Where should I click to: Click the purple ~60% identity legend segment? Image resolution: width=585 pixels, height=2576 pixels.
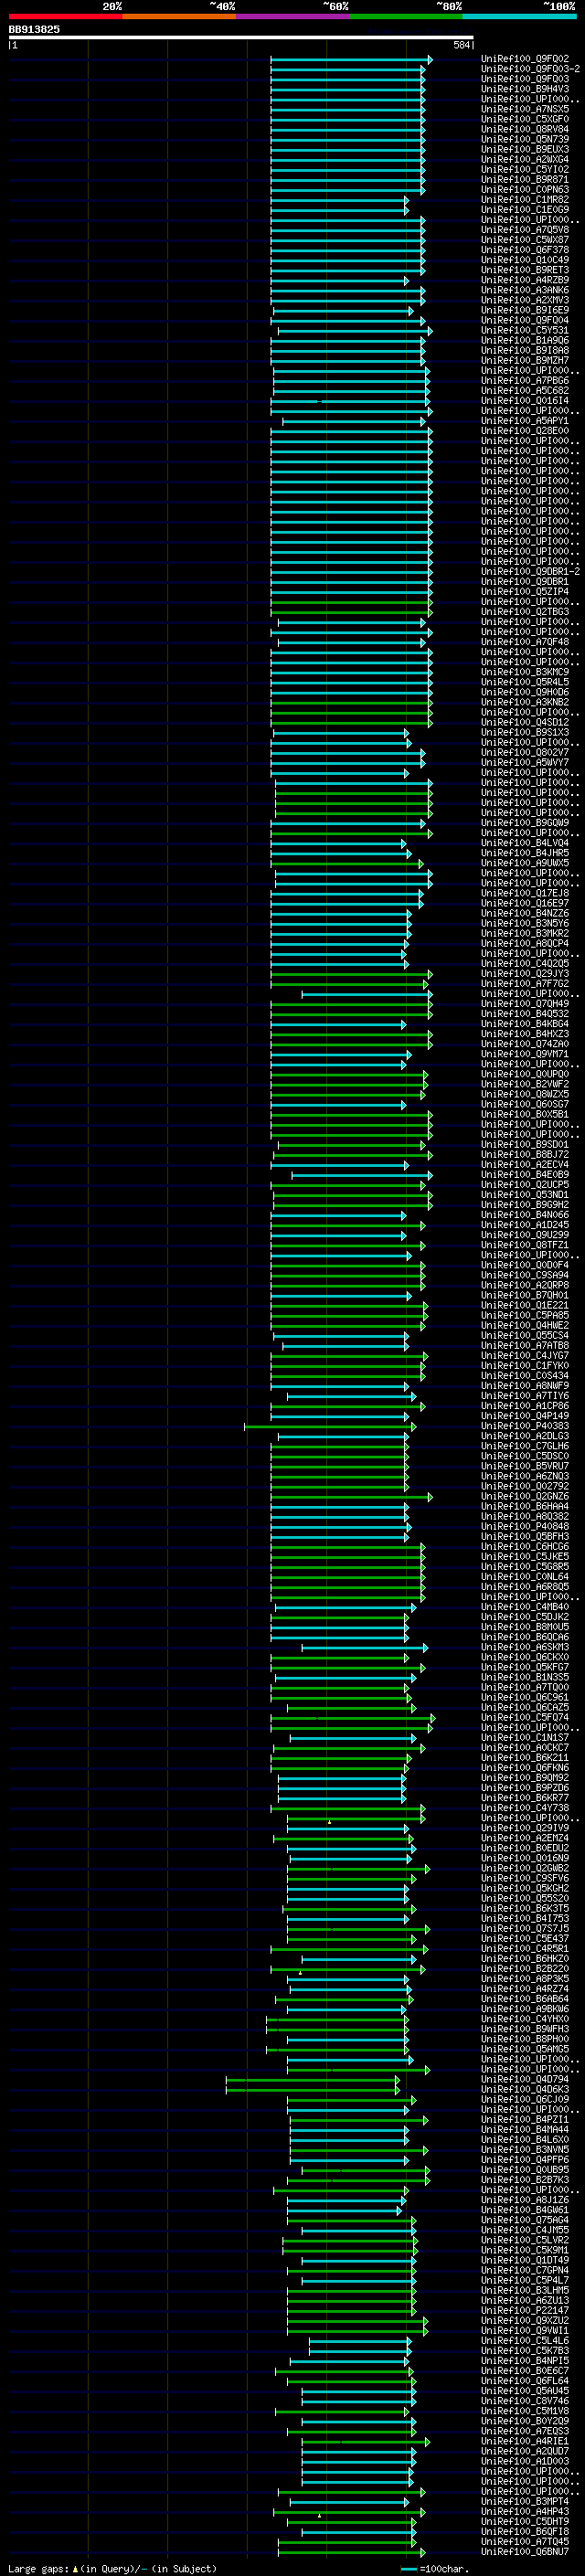coord(292,17)
